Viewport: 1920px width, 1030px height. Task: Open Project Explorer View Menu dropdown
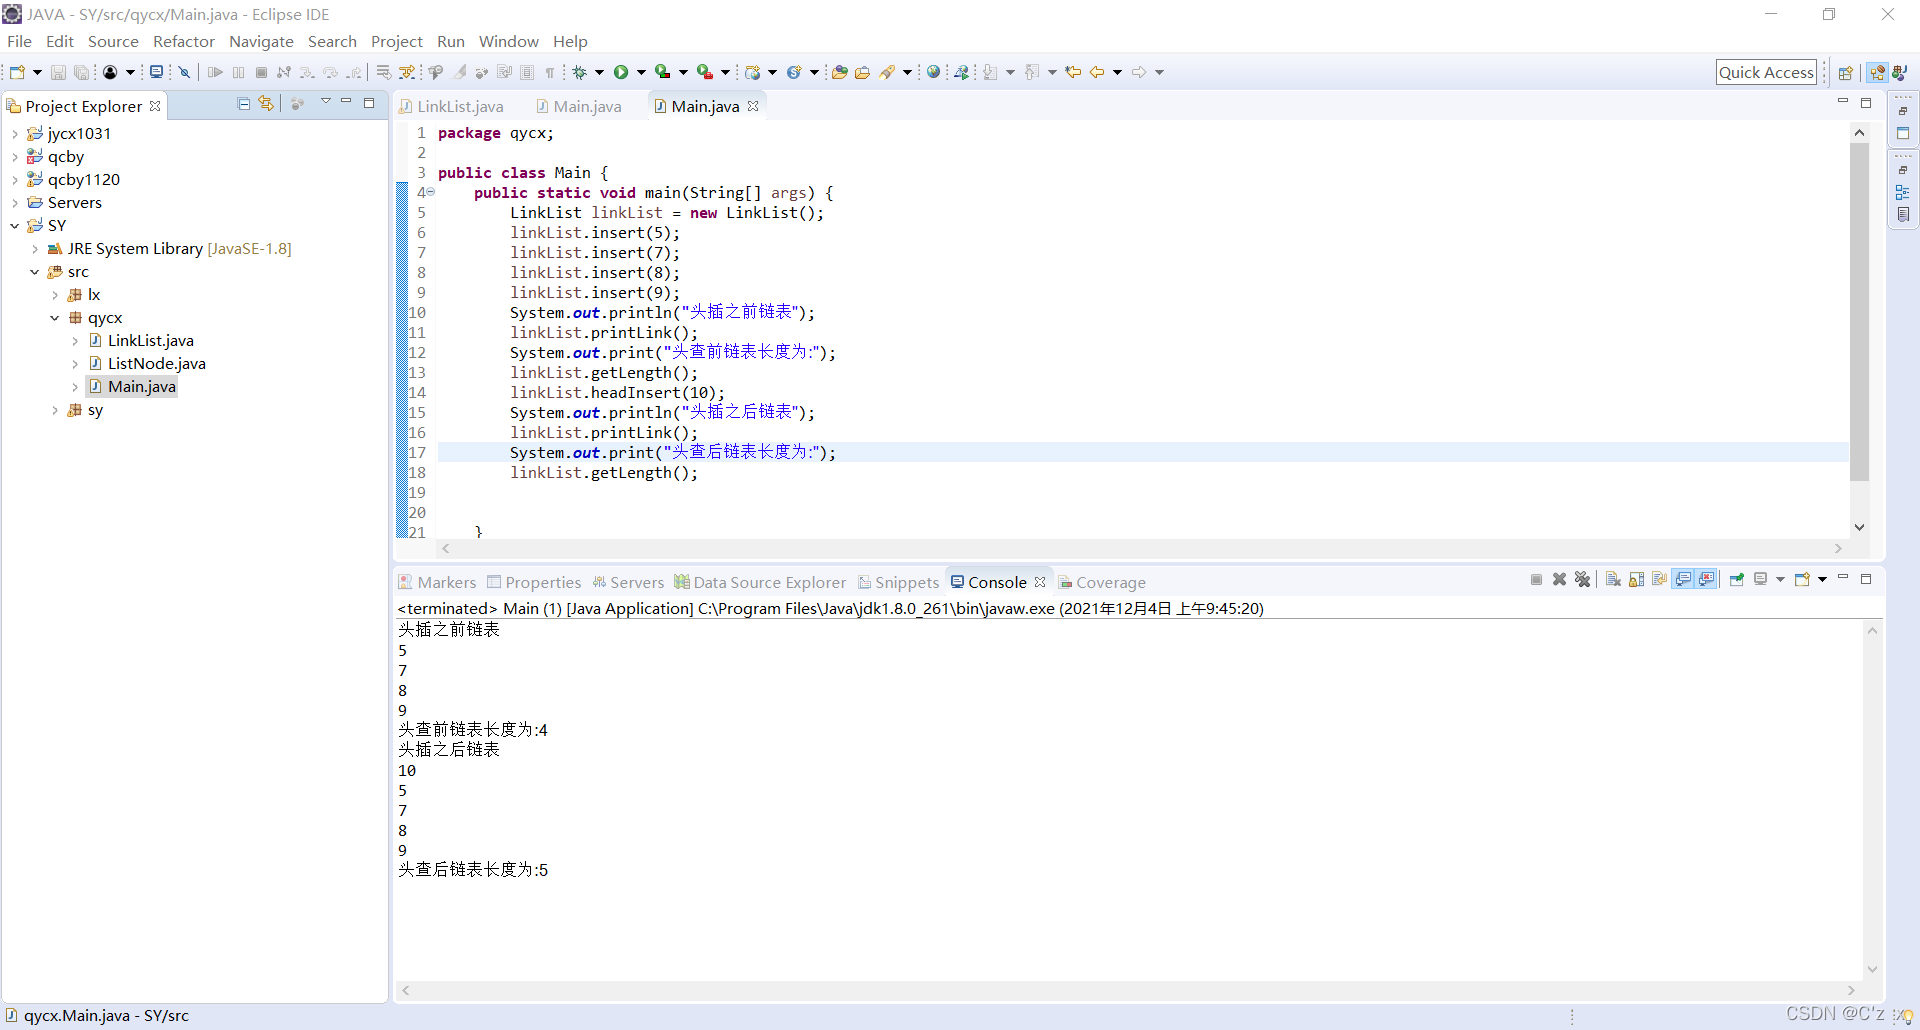325,102
